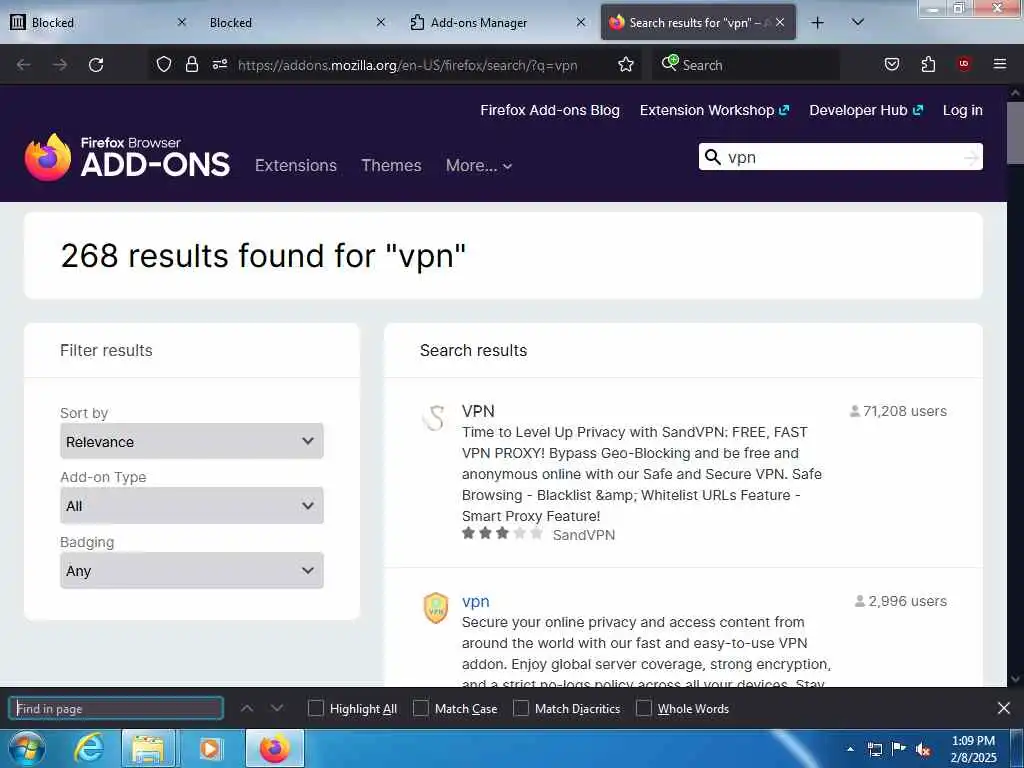Click the page vertical scrollbar thumb

point(1016,133)
